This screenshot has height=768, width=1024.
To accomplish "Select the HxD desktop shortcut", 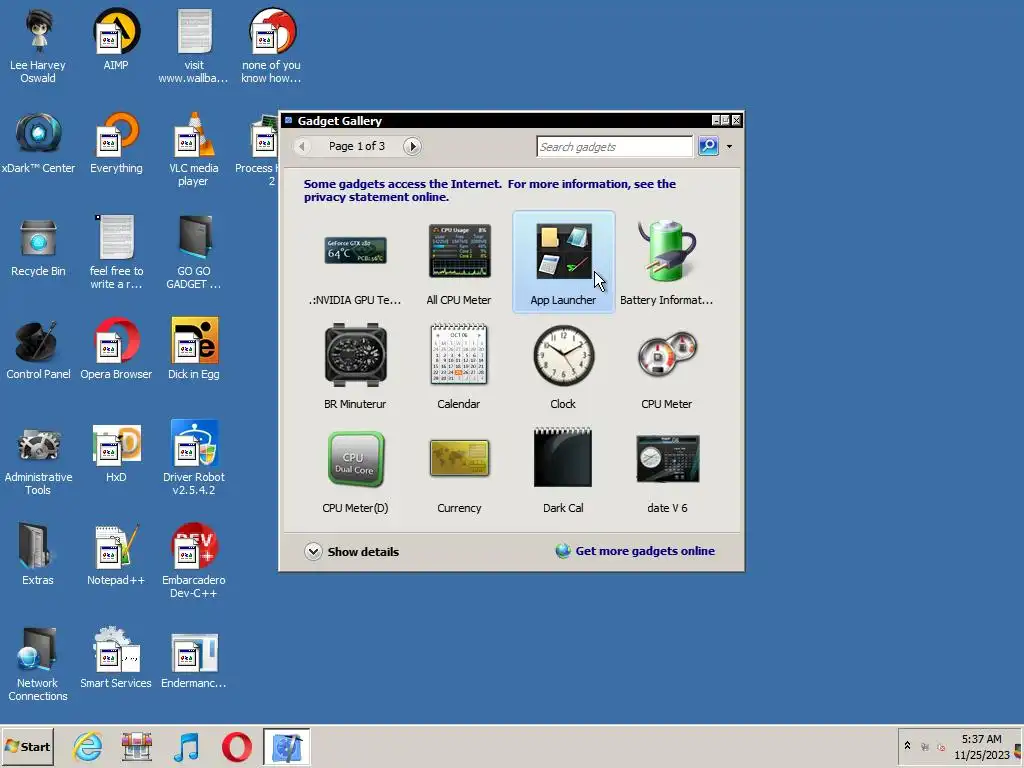I will click(x=116, y=453).
